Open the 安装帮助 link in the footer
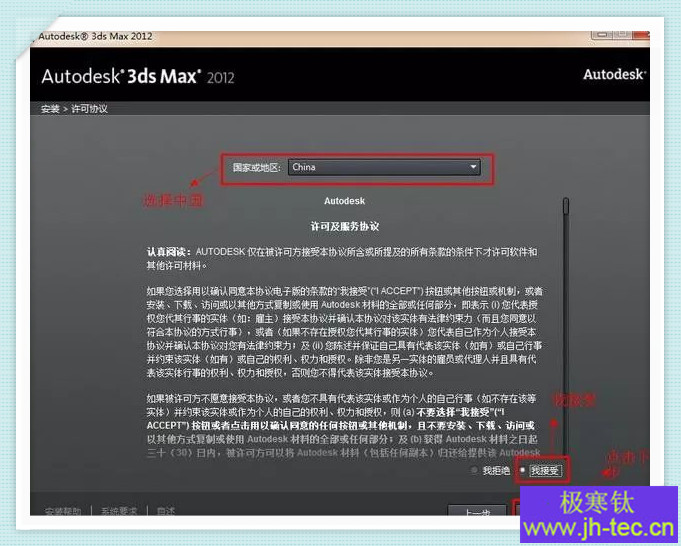Image resolution: width=681 pixels, height=546 pixels. point(63,511)
